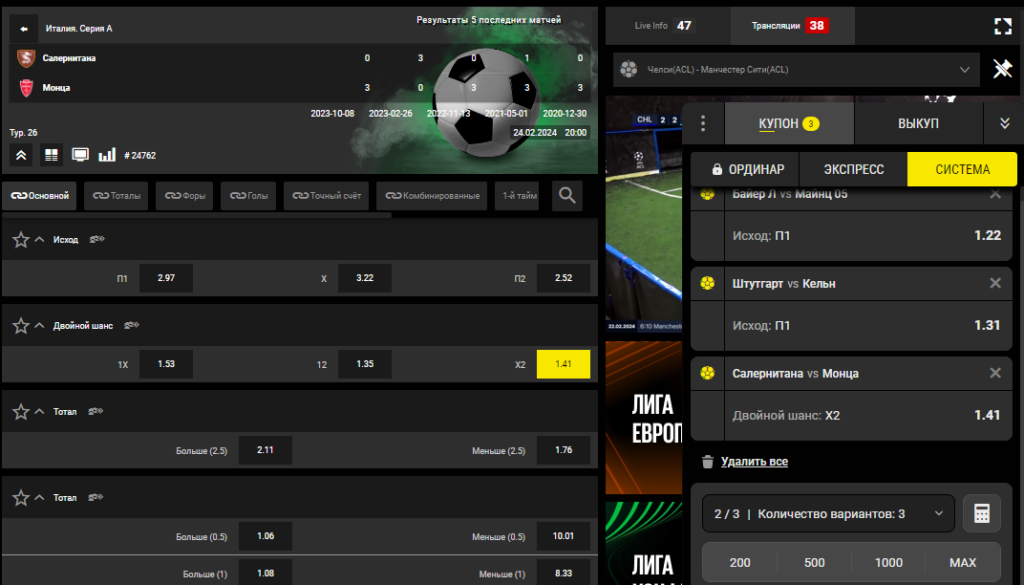1024x585 pixels.
Task: Click the flag icon next to Исход
Action: (97, 240)
